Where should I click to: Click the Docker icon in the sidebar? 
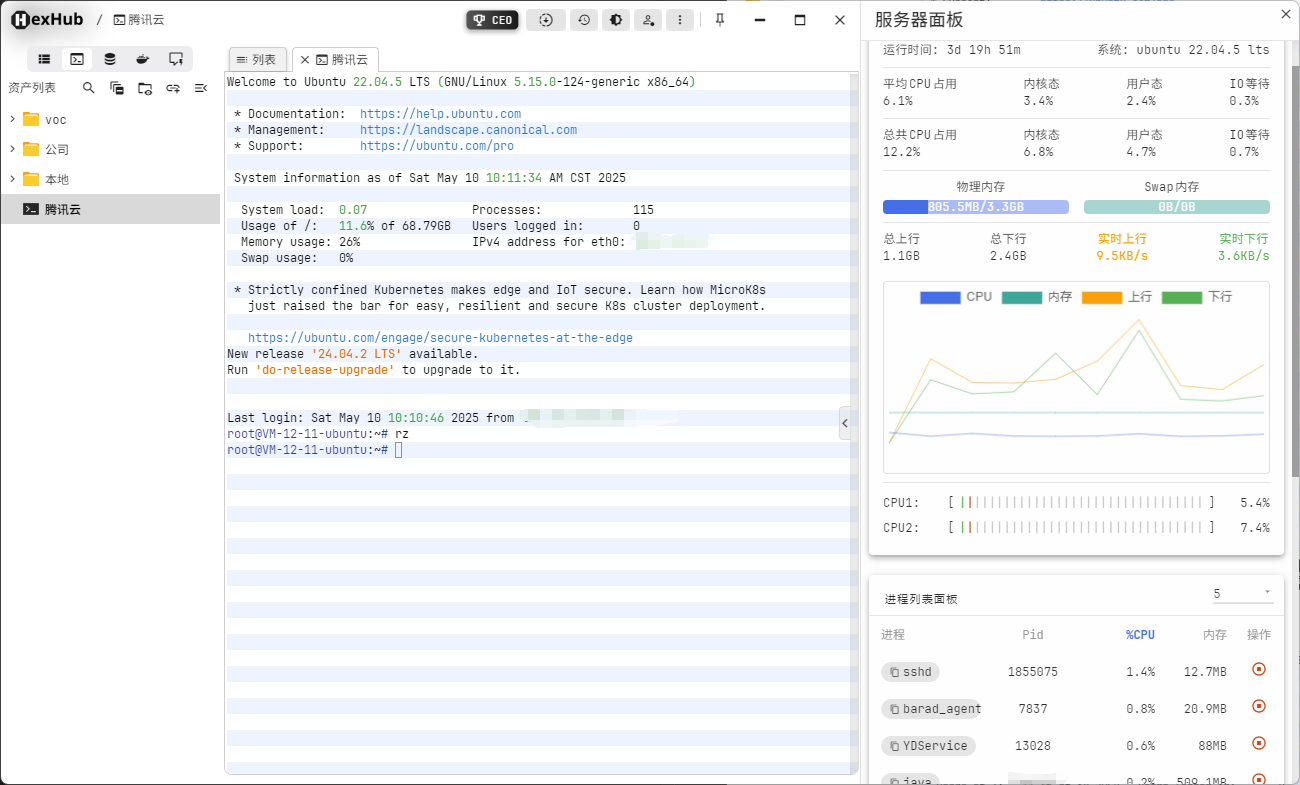pos(143,59)
